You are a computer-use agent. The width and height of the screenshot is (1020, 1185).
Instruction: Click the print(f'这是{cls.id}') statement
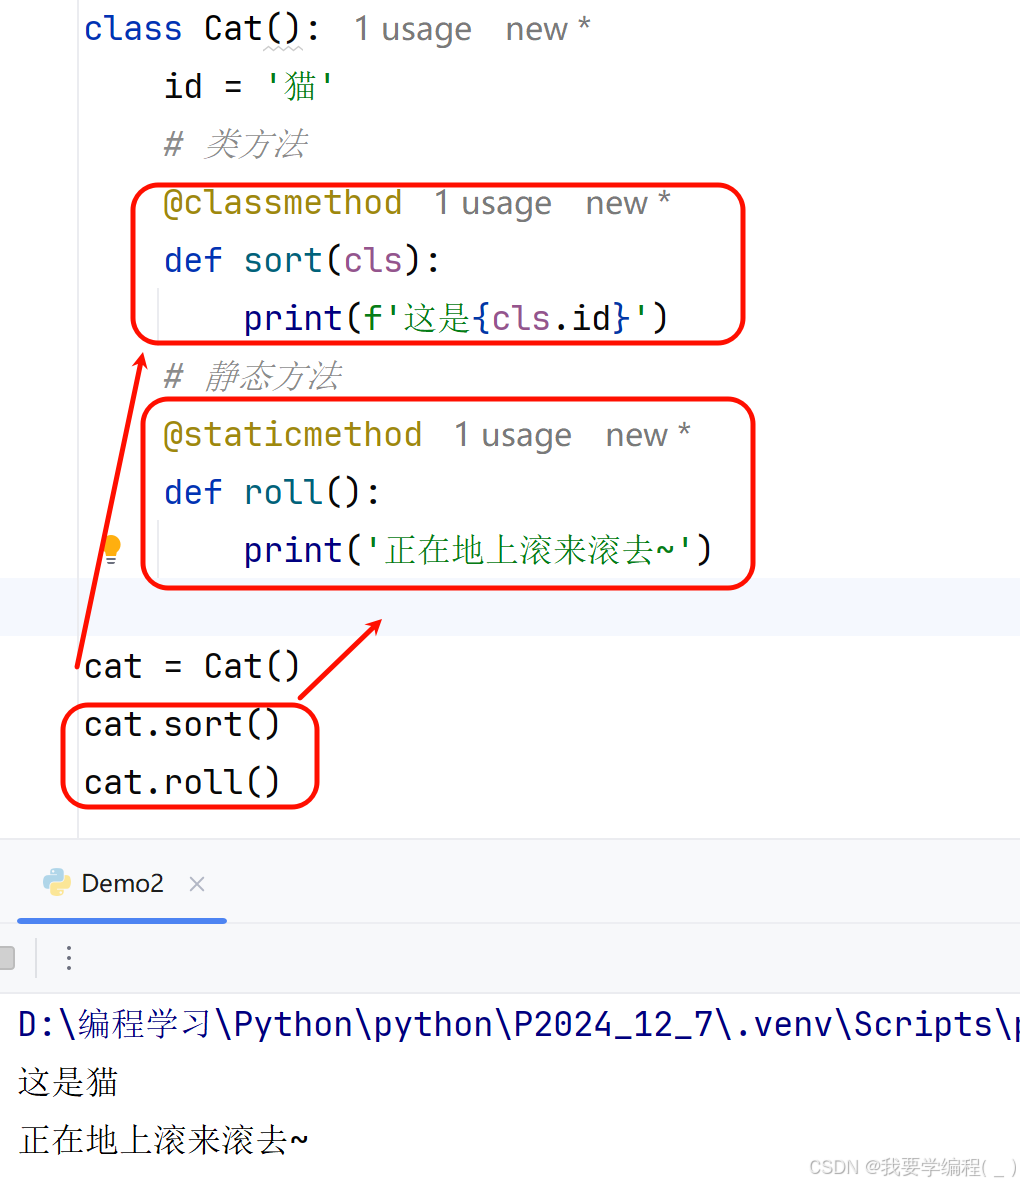coord(456,318)
